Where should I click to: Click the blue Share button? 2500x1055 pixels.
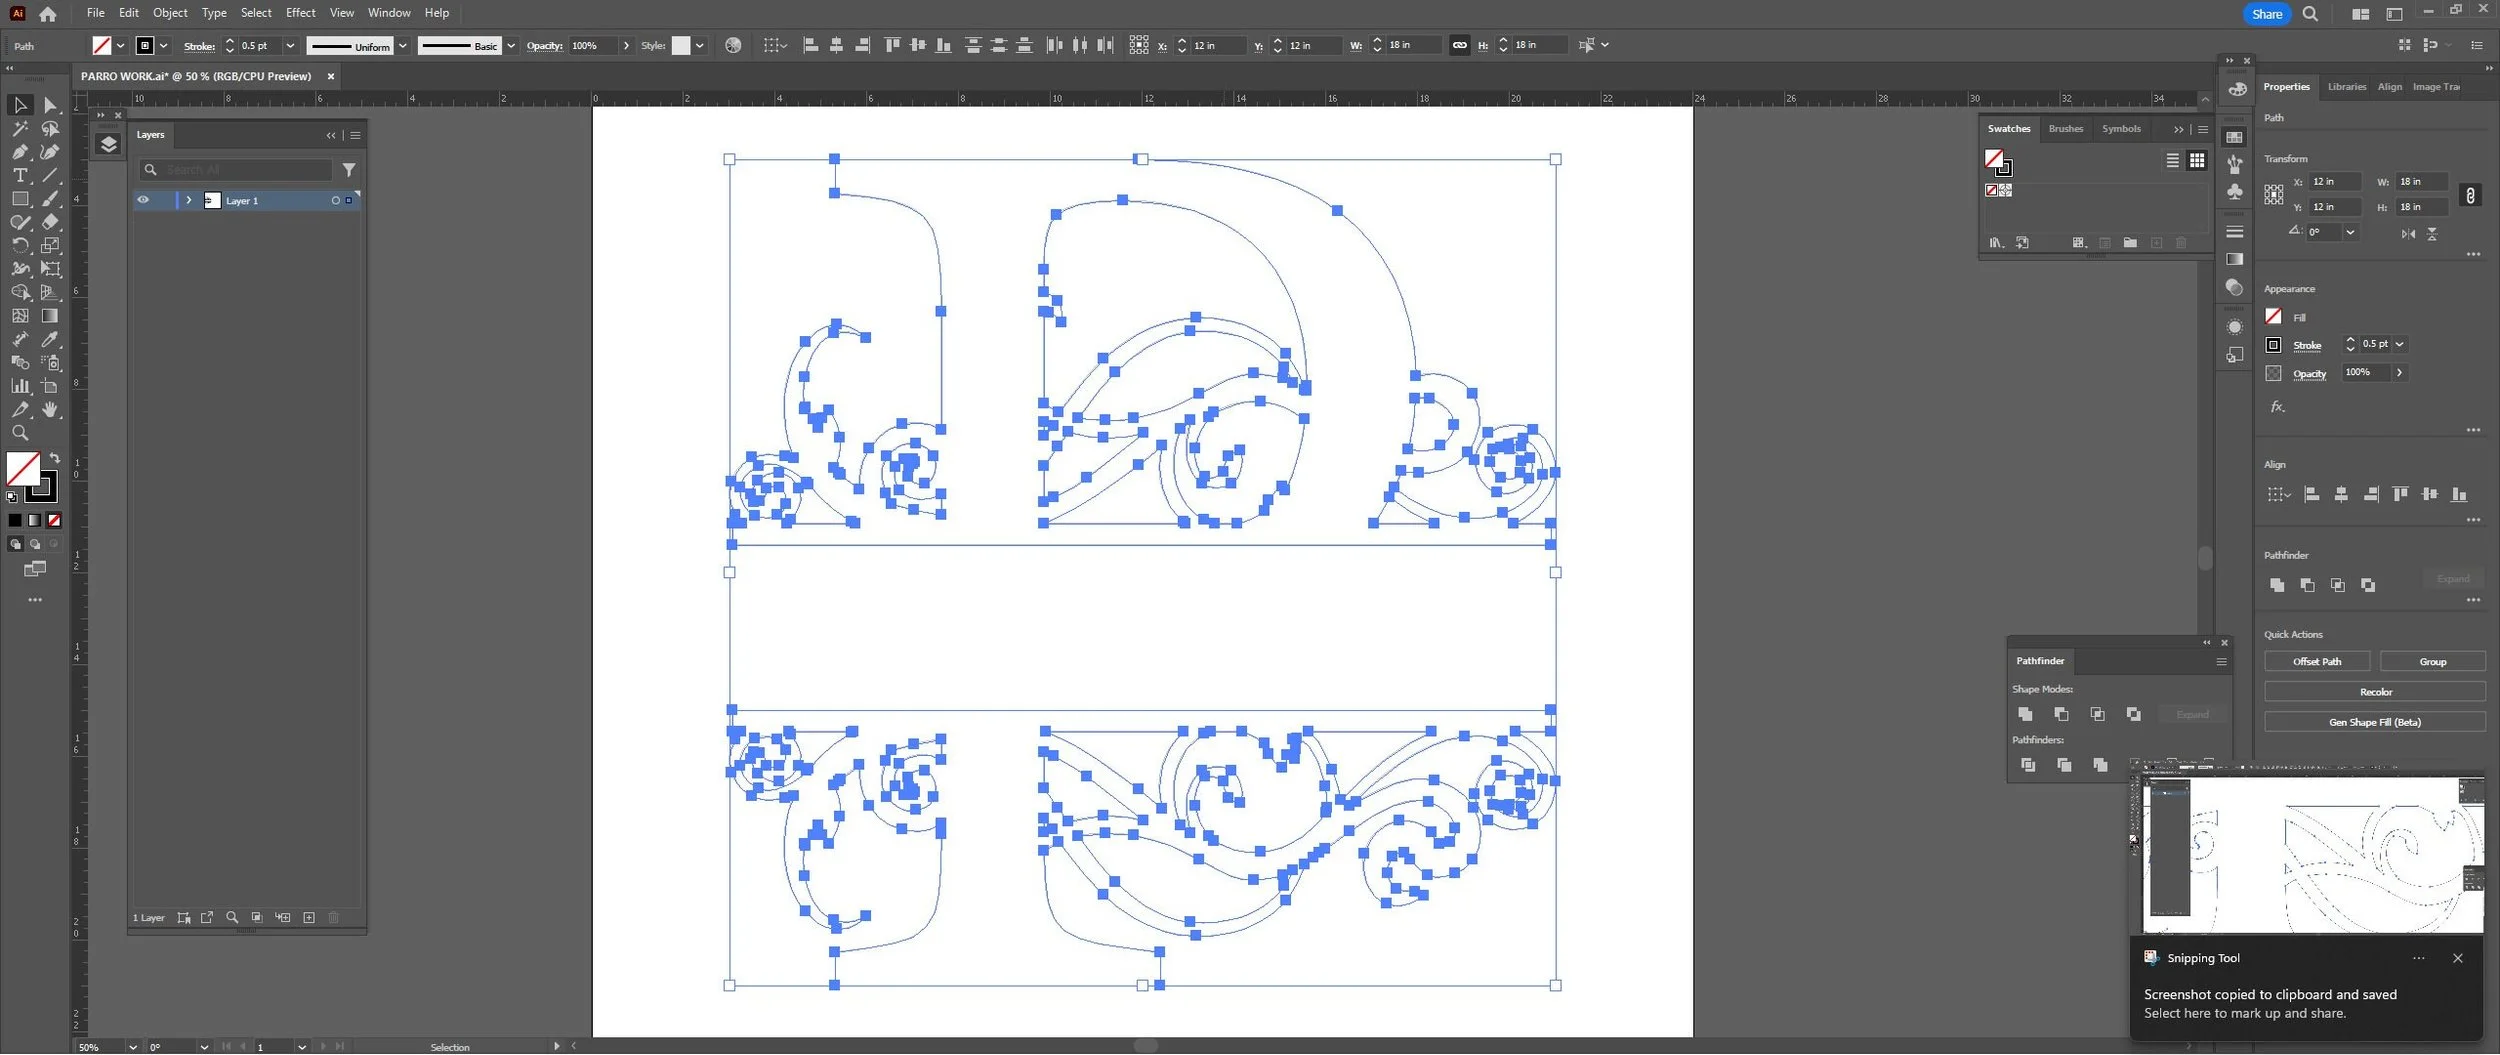pyautogui.click(x=2266, y=14)
